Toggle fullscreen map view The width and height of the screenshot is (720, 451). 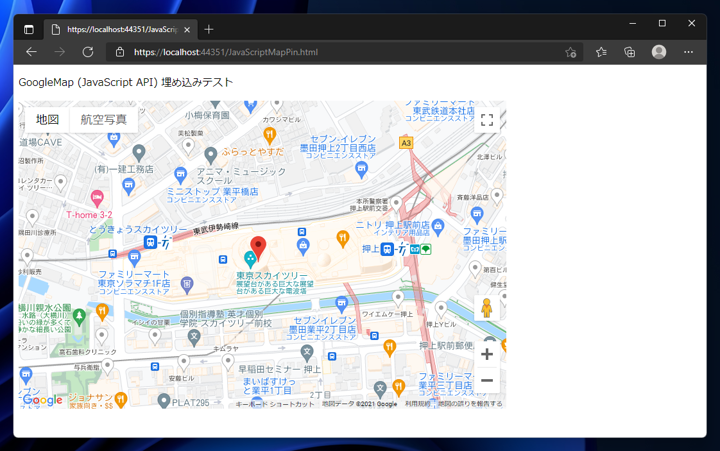pyautogui.click(x=487, y=120)
